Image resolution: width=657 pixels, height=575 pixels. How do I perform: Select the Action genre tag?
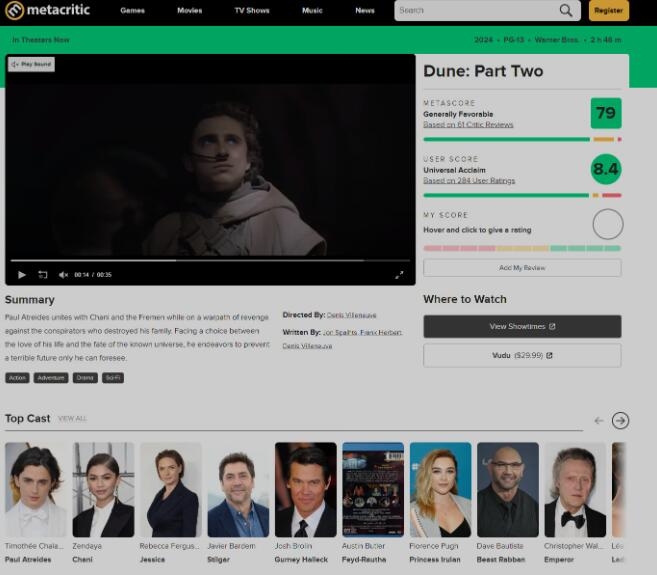[17, 378]
